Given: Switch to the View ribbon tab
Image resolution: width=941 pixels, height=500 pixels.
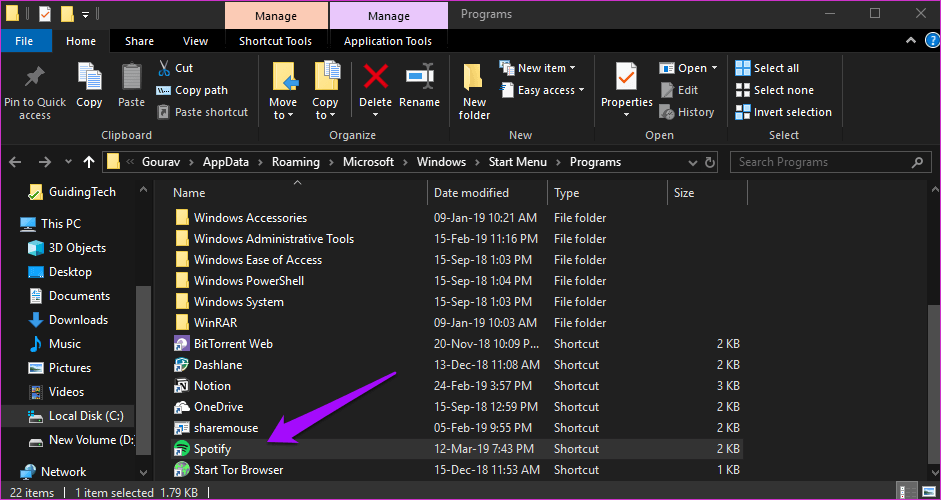Looking at the screenshot, I should pyautogui.click(x=195, y=41).
